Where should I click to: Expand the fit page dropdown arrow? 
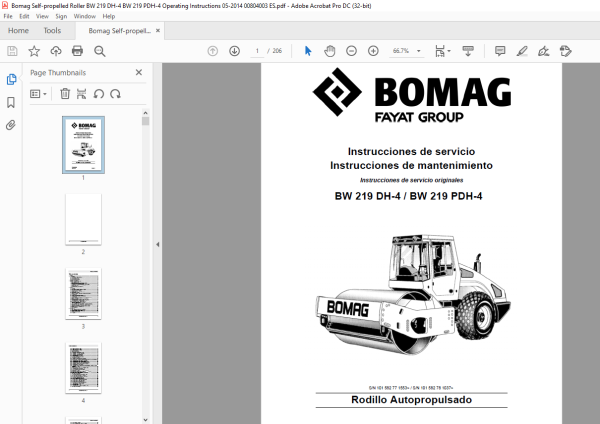449,51
